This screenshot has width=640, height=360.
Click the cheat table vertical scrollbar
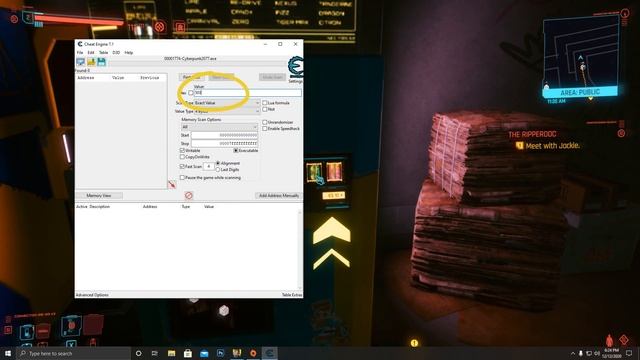(x=300, y=250)
